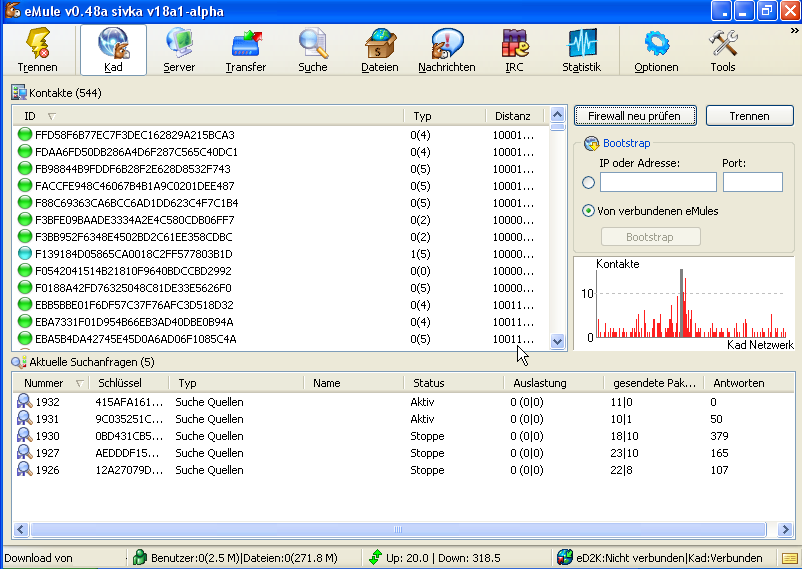
Task: Open the Dateien shared files section
Action: tap(380, 50)
